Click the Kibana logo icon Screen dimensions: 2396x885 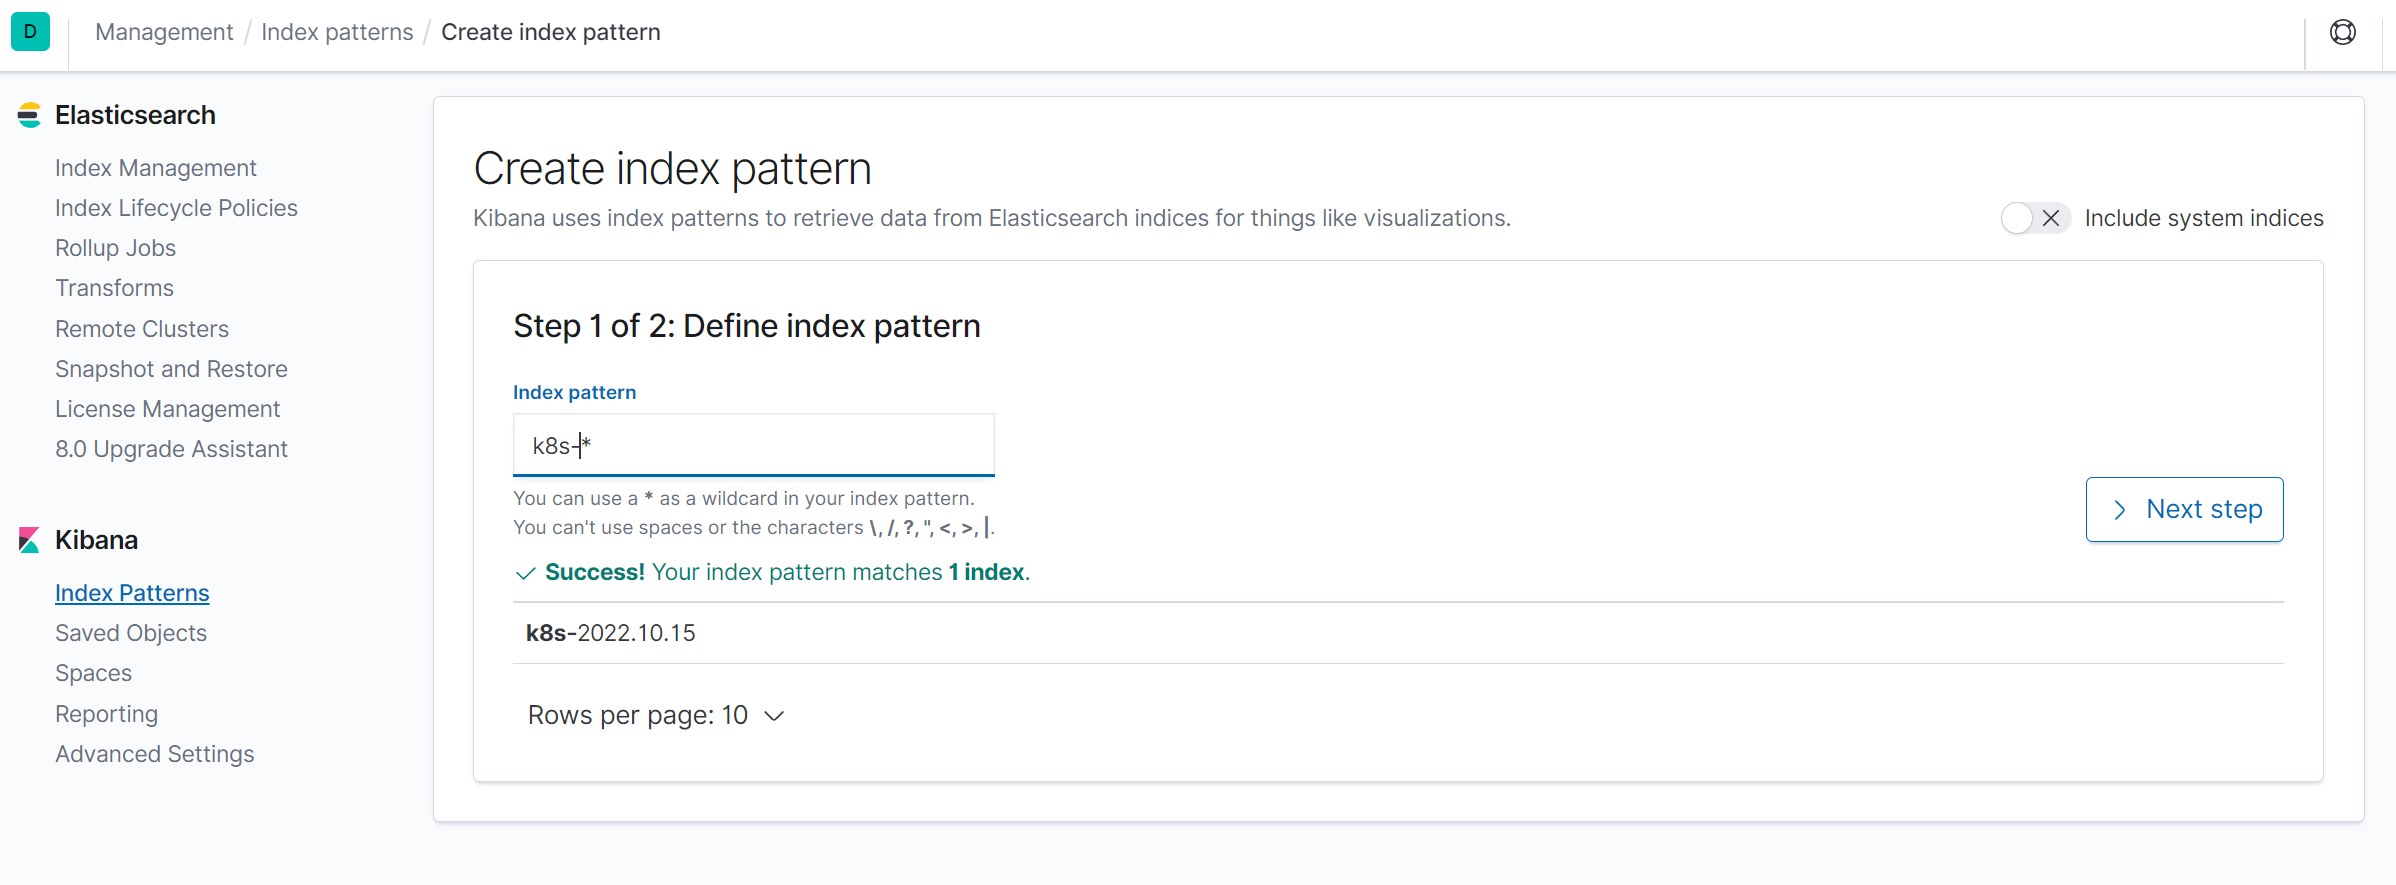[29, 540]
